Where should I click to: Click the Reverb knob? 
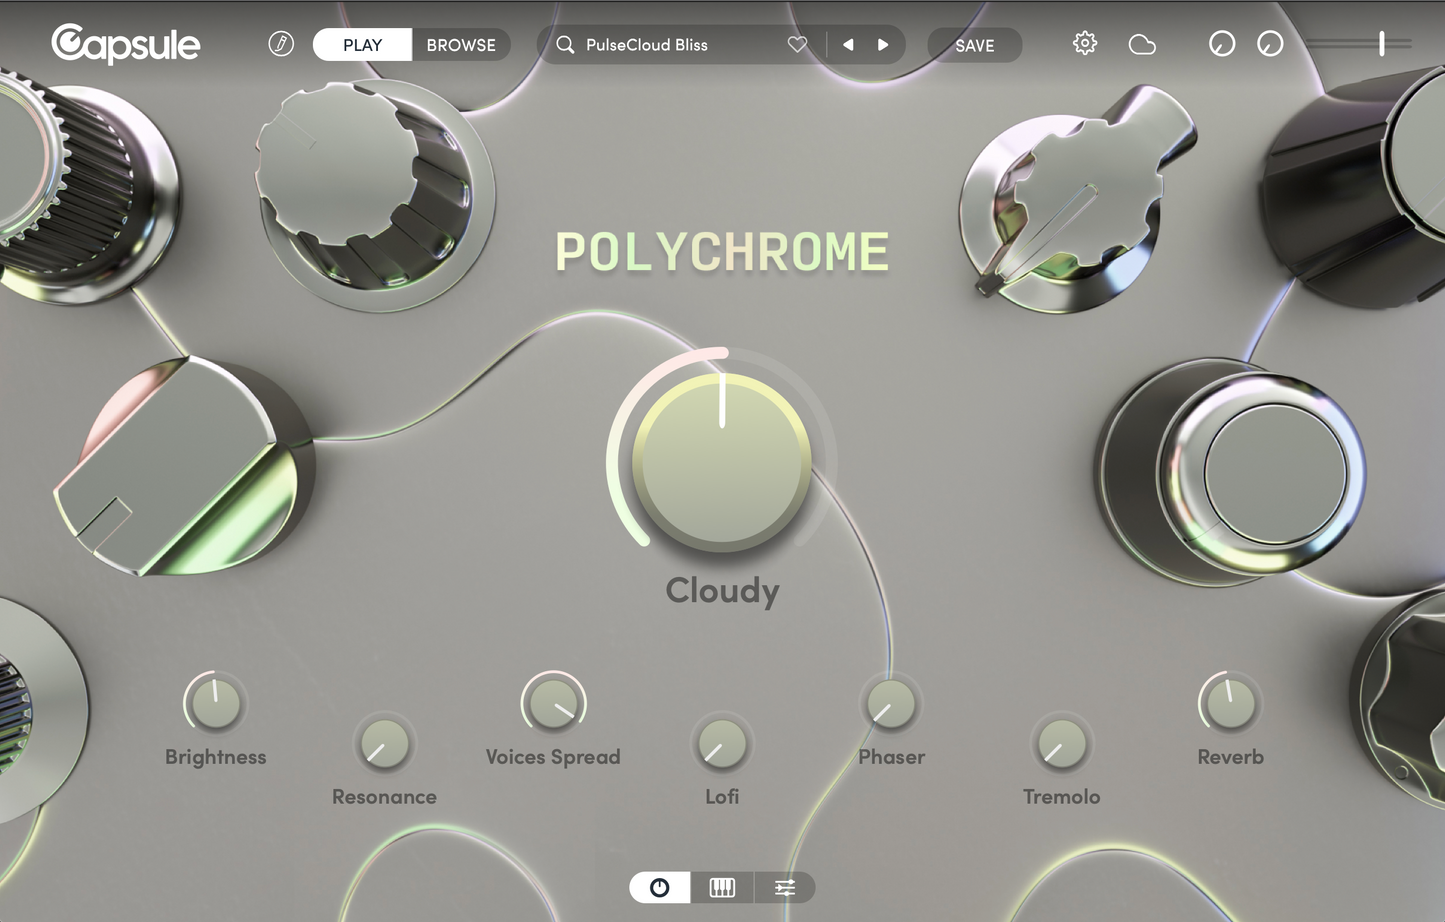1230,704
